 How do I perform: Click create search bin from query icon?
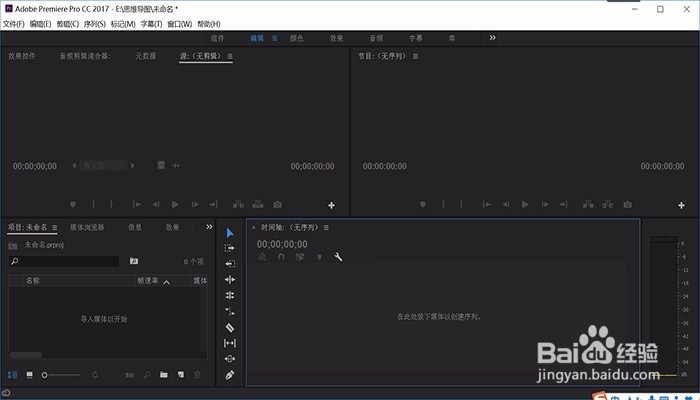[134, 261]
